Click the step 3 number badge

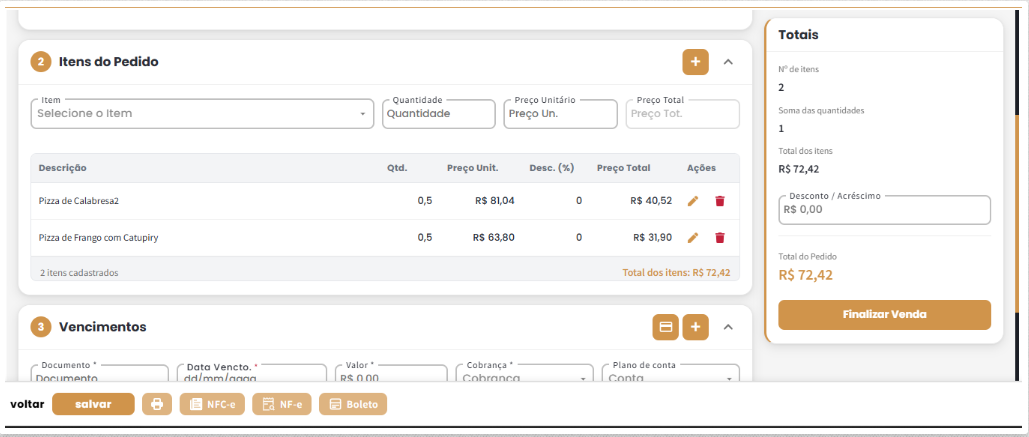point(41,327)
